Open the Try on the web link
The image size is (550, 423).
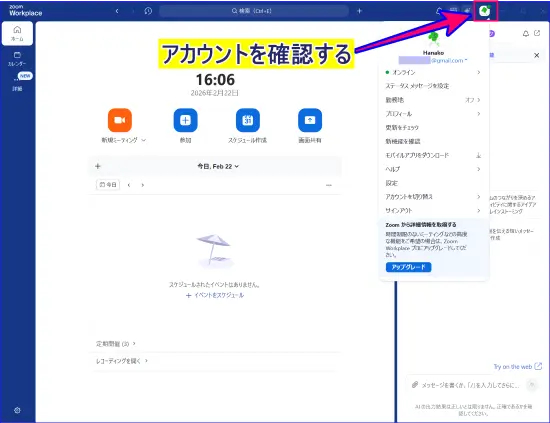tap(517, 367)
